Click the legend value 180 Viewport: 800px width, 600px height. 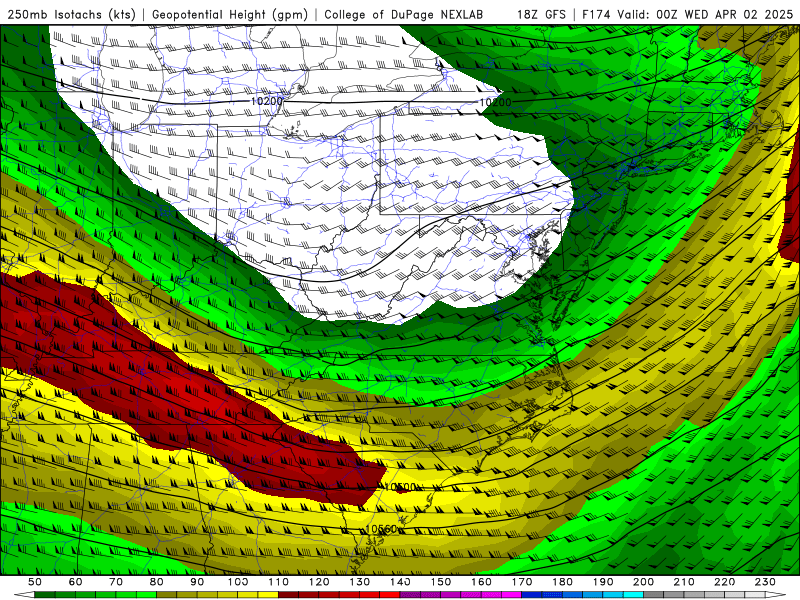(x=563, y=582)
